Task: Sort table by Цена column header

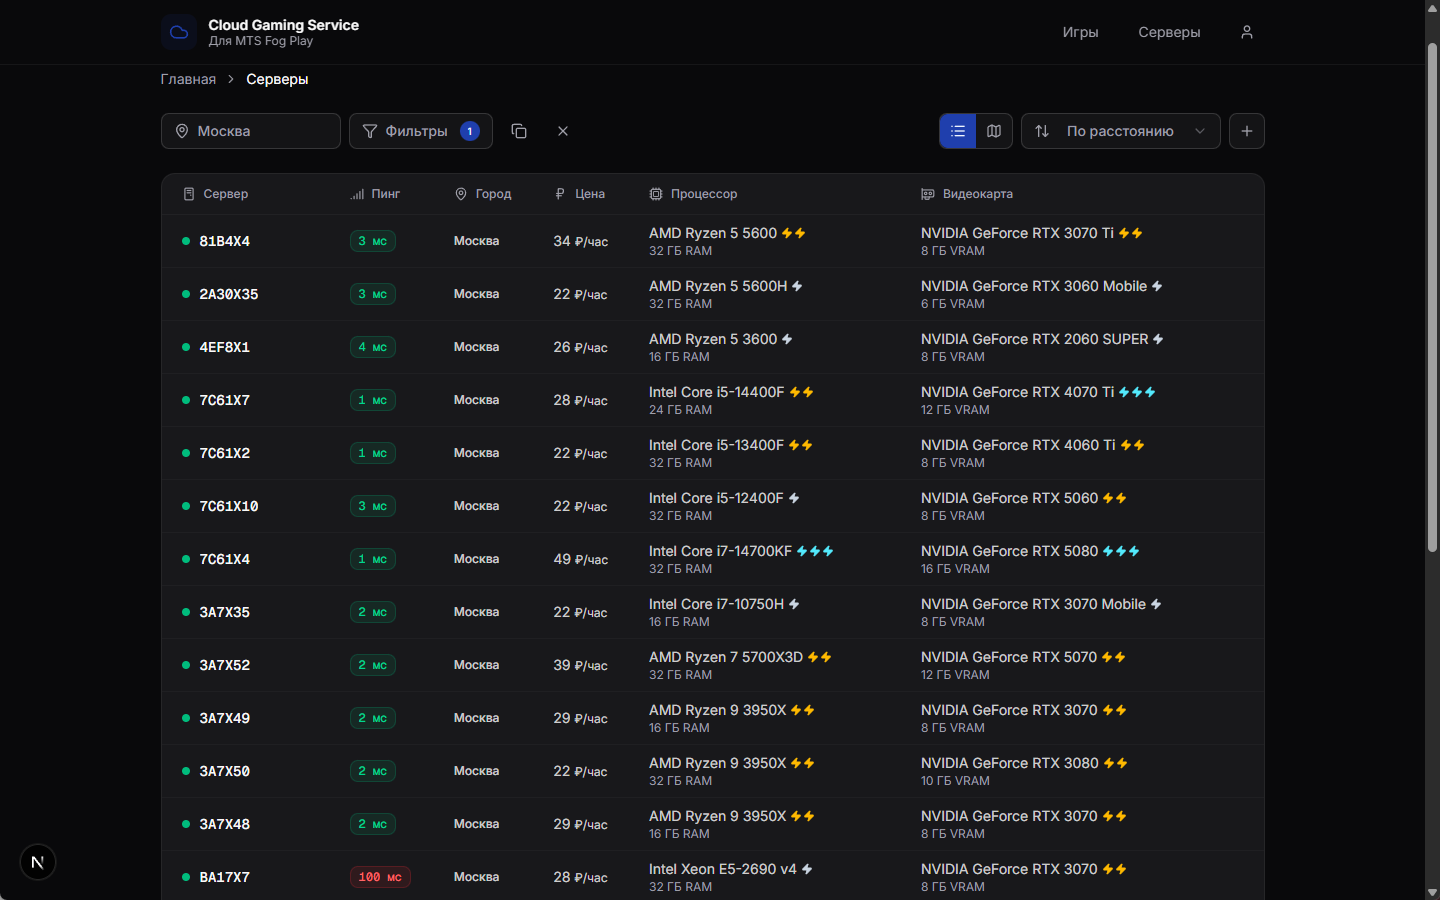Action: (x=580, y=194)
